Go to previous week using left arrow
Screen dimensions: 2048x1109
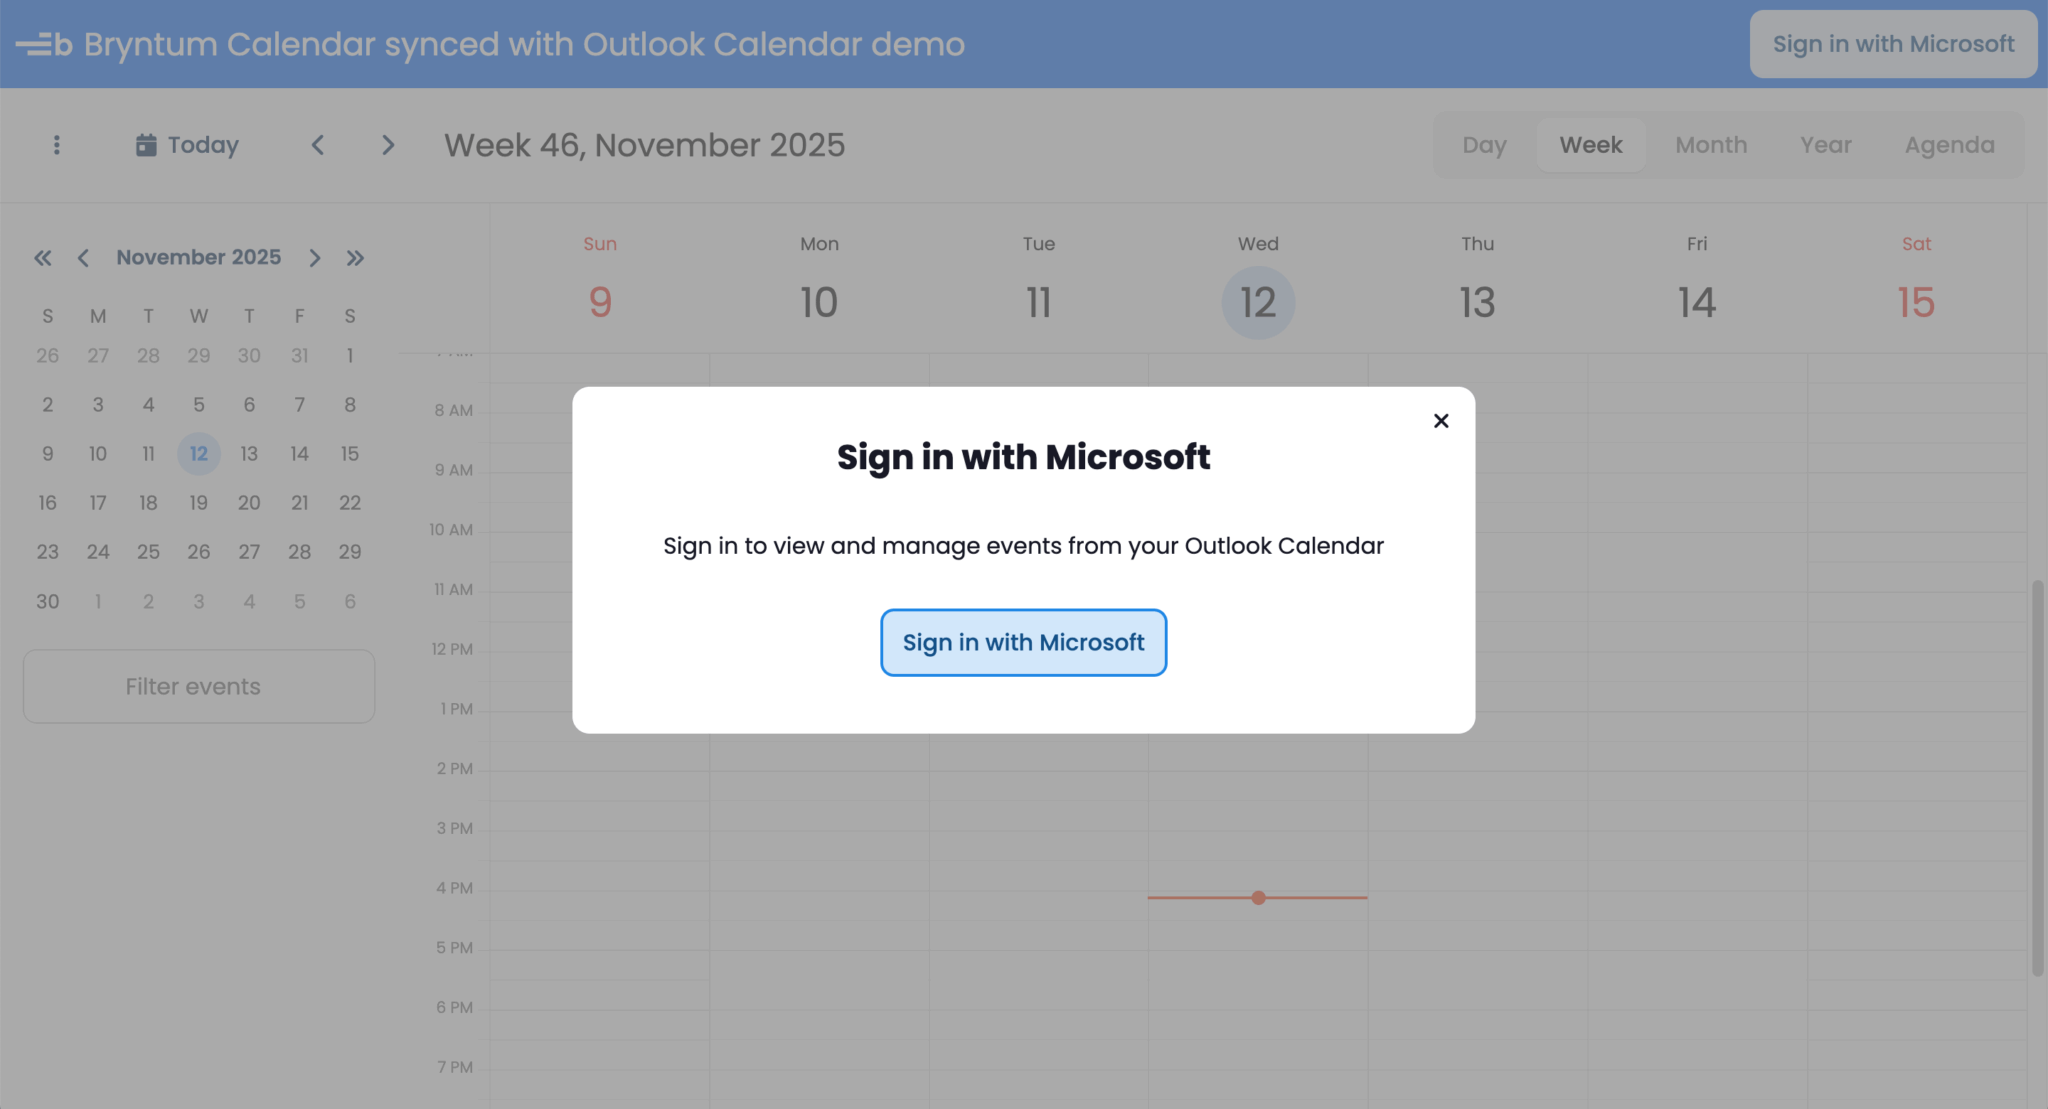coord(318,145)
